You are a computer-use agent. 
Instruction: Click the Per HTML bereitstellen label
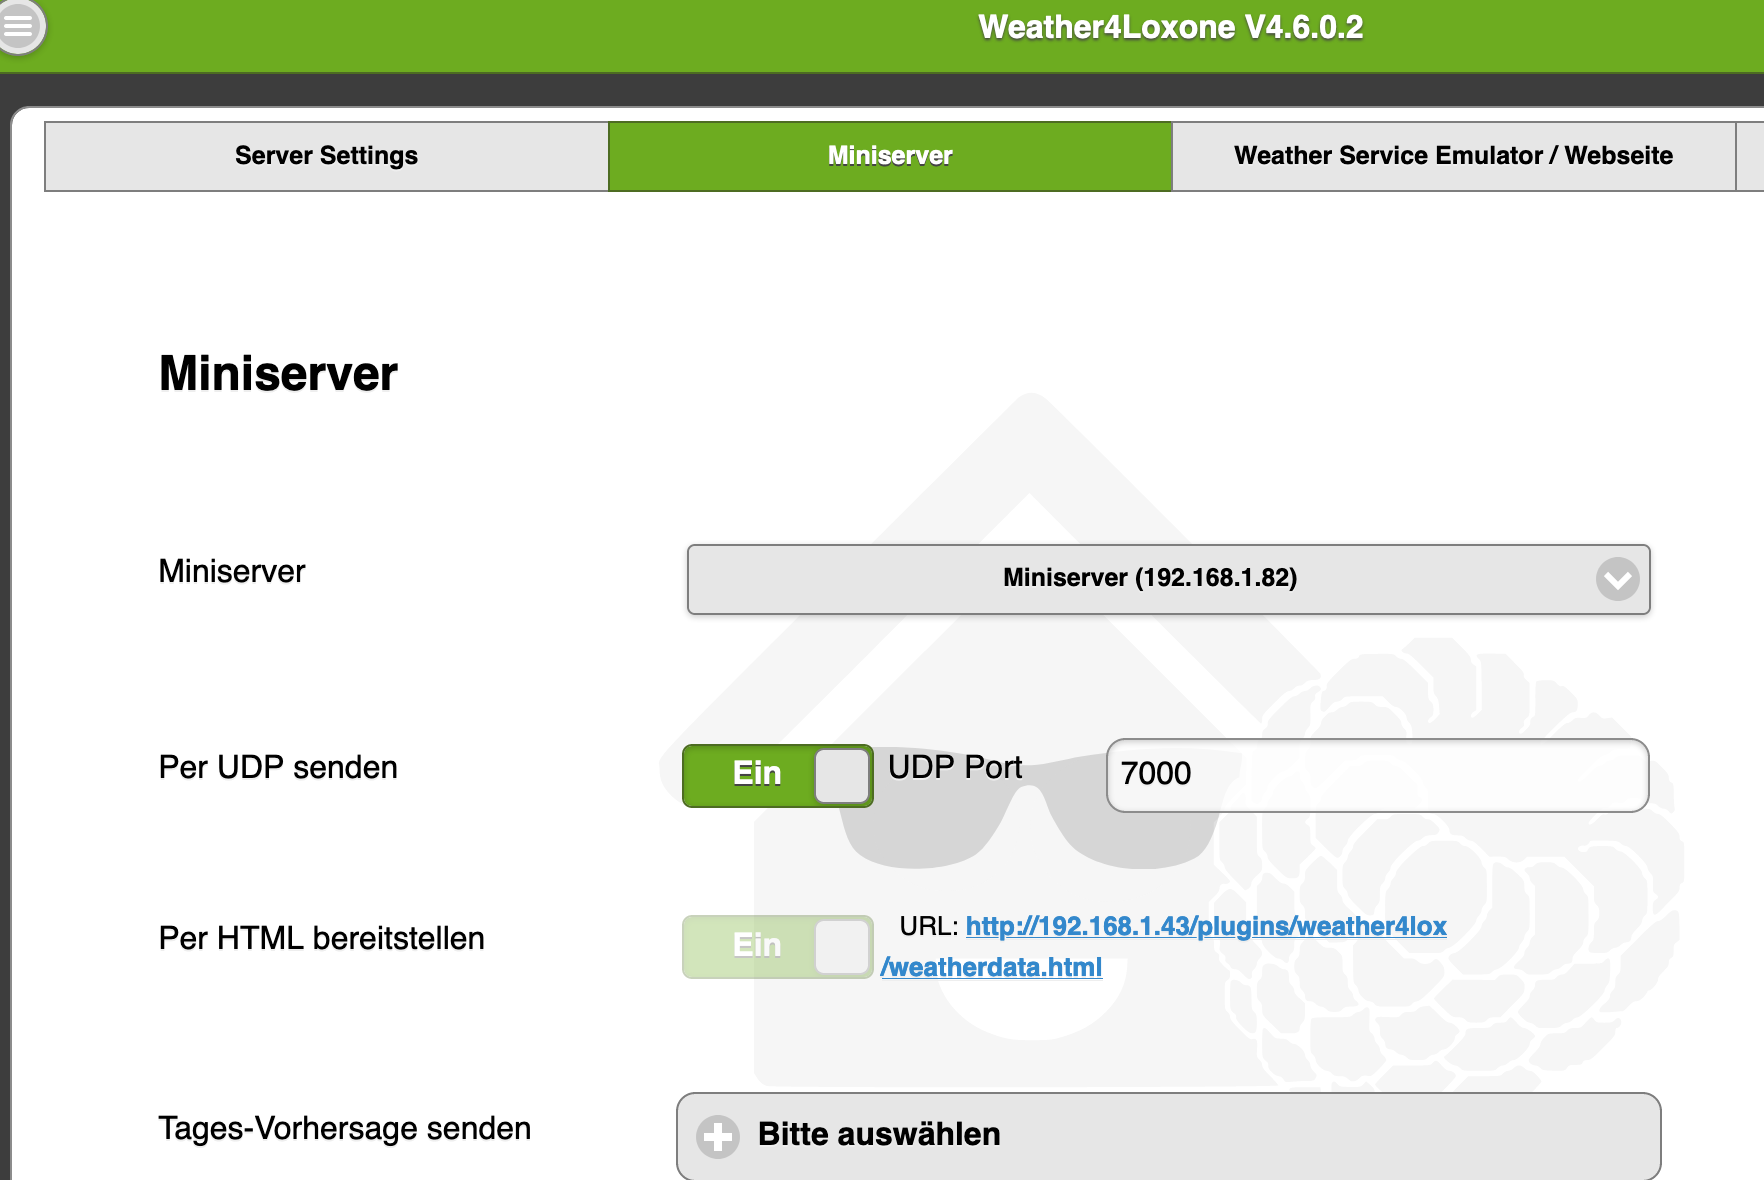click(x=321, y=938)
